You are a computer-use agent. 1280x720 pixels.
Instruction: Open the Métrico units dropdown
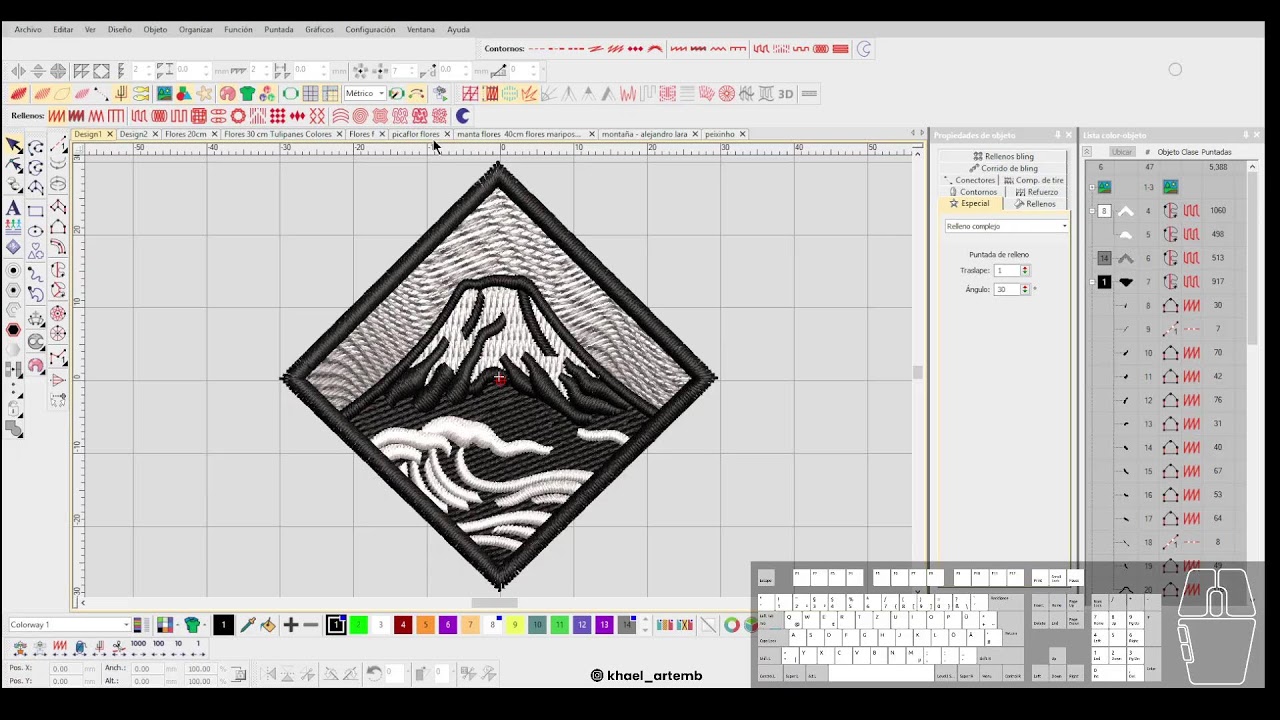pyautogui.click(x=363, y=94)
